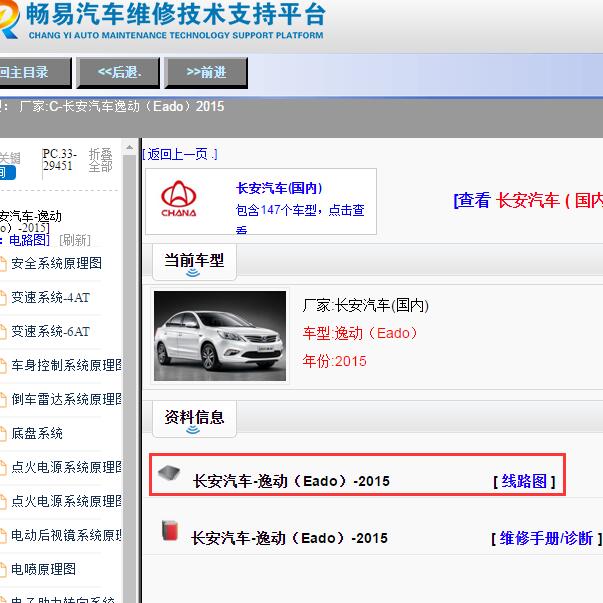Open 安全系统原理图 tree item

[56, 263]
